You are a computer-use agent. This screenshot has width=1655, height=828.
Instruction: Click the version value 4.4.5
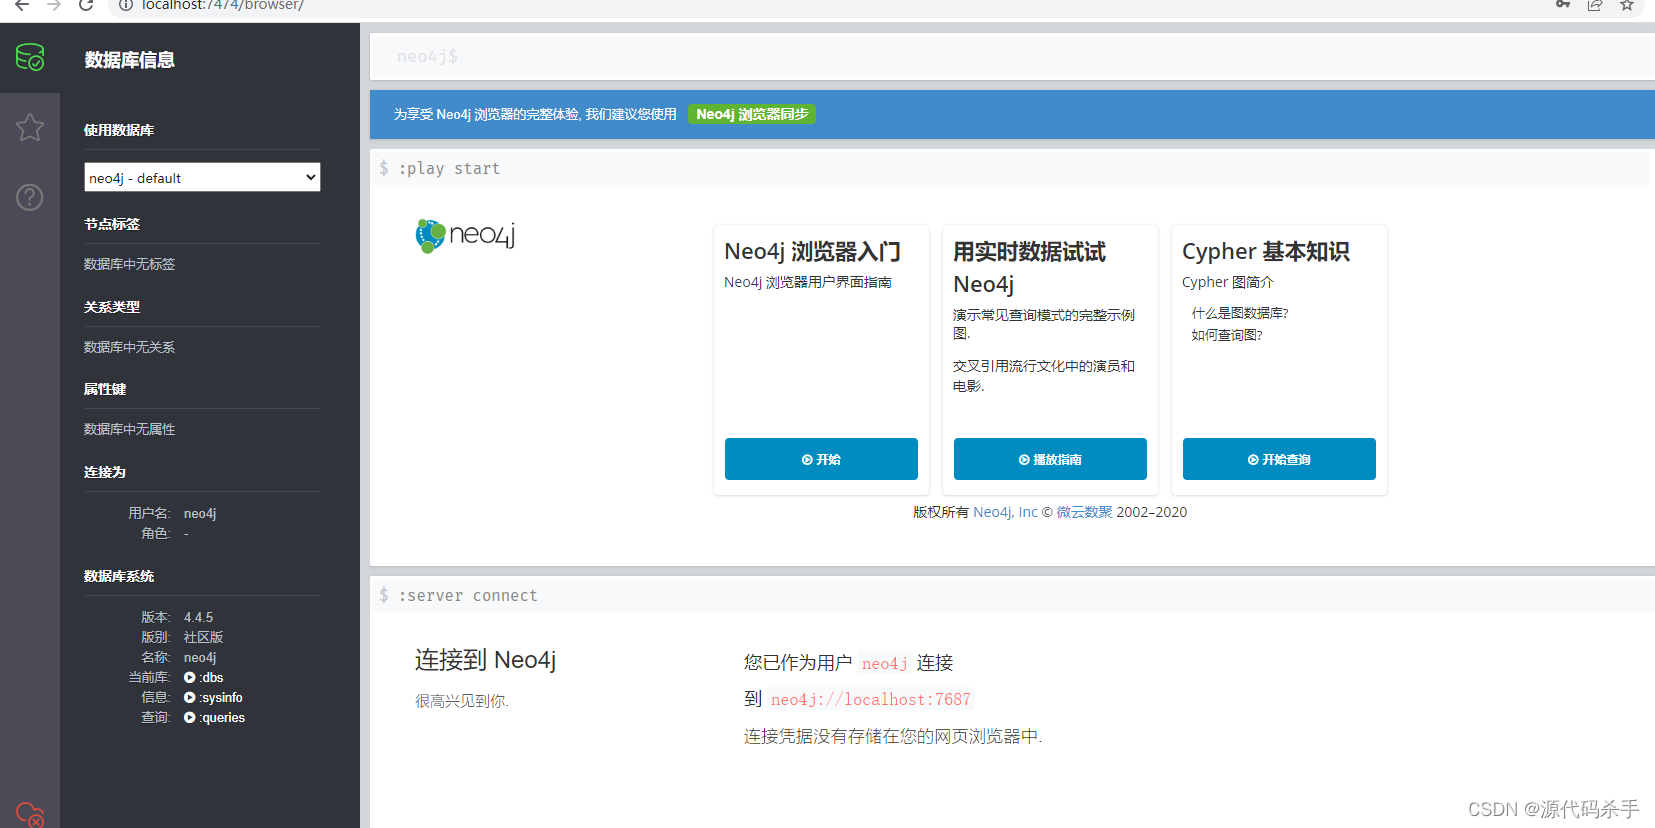point(198,617)
